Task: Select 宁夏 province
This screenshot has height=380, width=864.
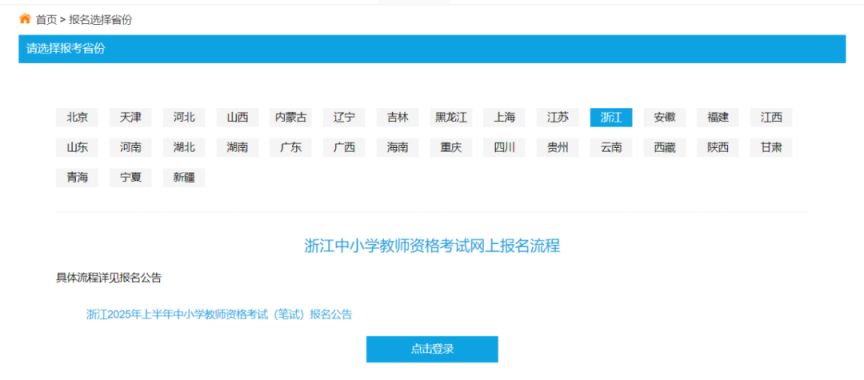Action: pyautogui.click(x=131, y=178)
